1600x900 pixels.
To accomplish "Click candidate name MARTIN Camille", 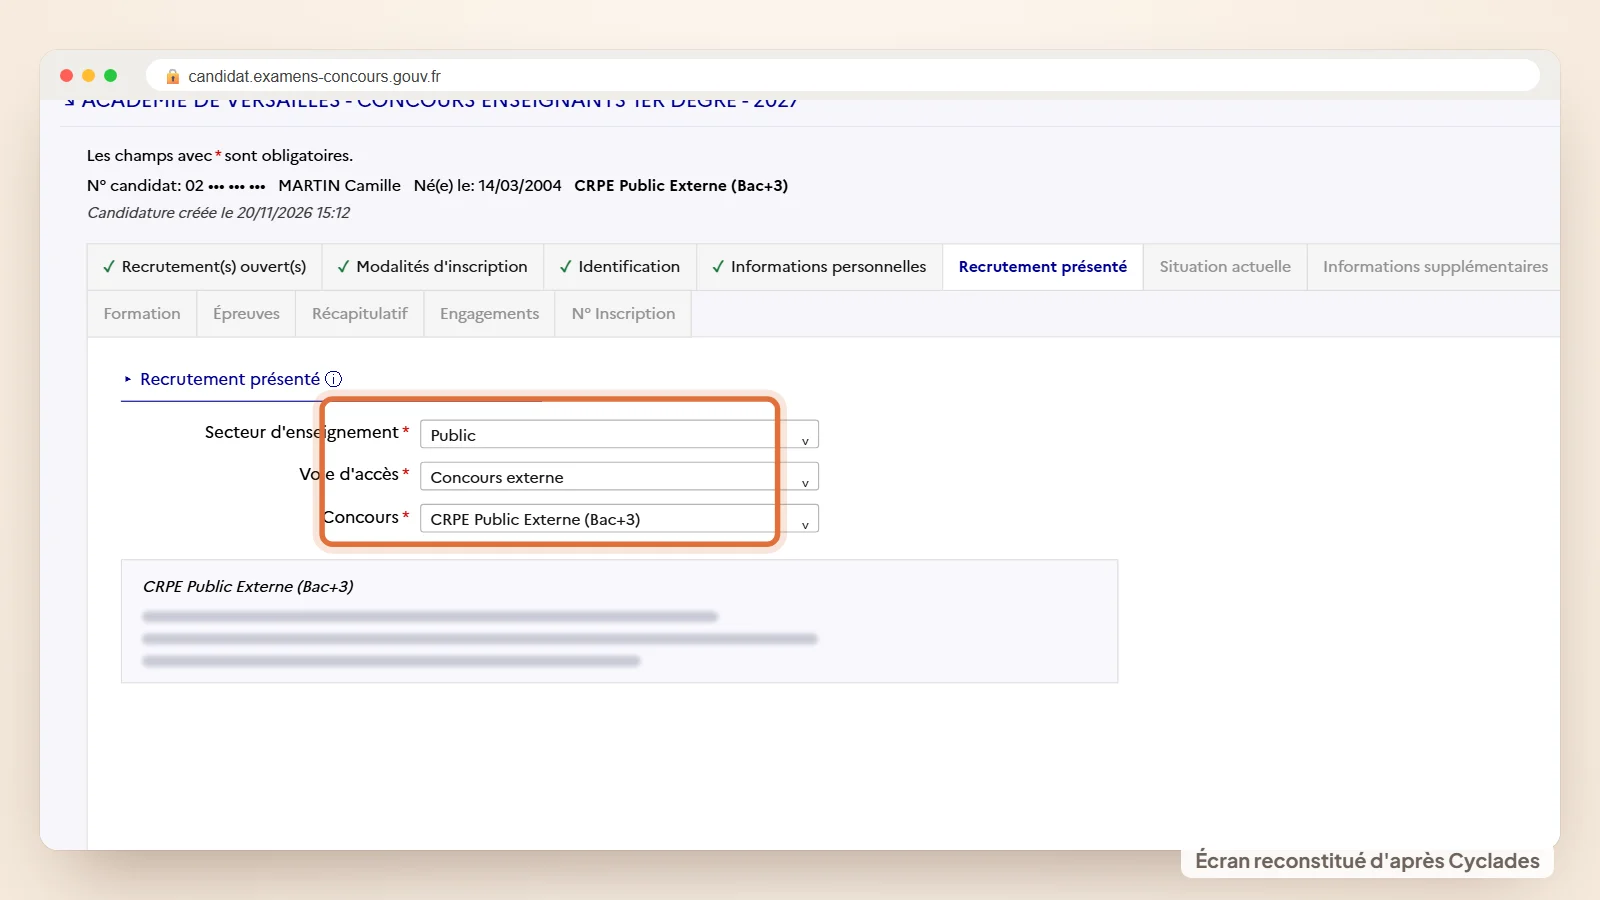I will tap(339, 186).
